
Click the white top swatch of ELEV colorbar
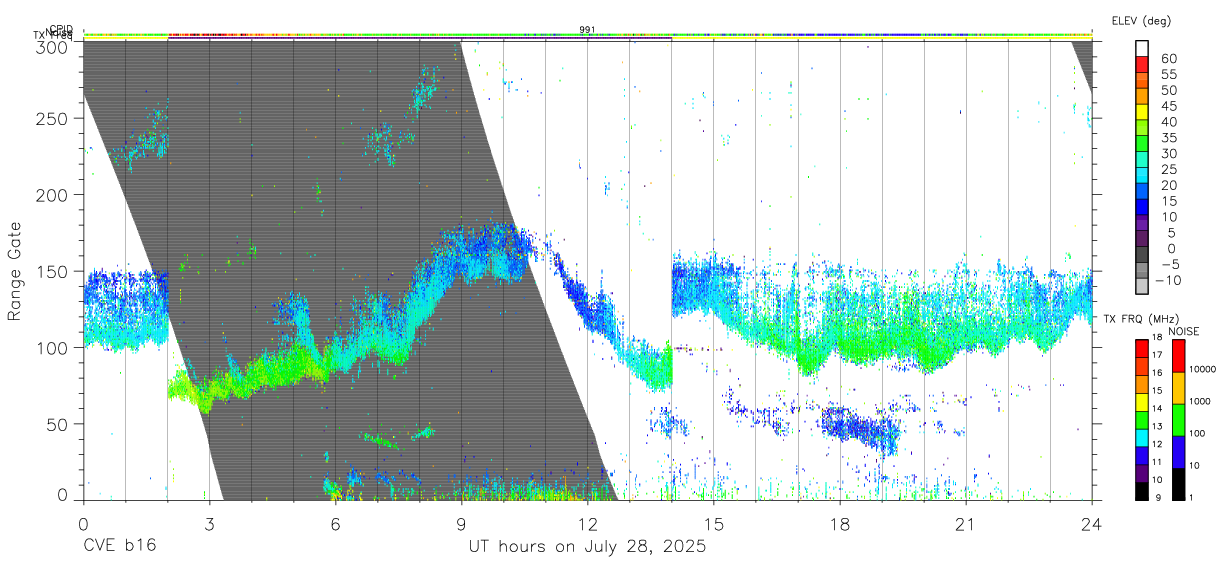pyautogui.click(x=1142, y=48)
